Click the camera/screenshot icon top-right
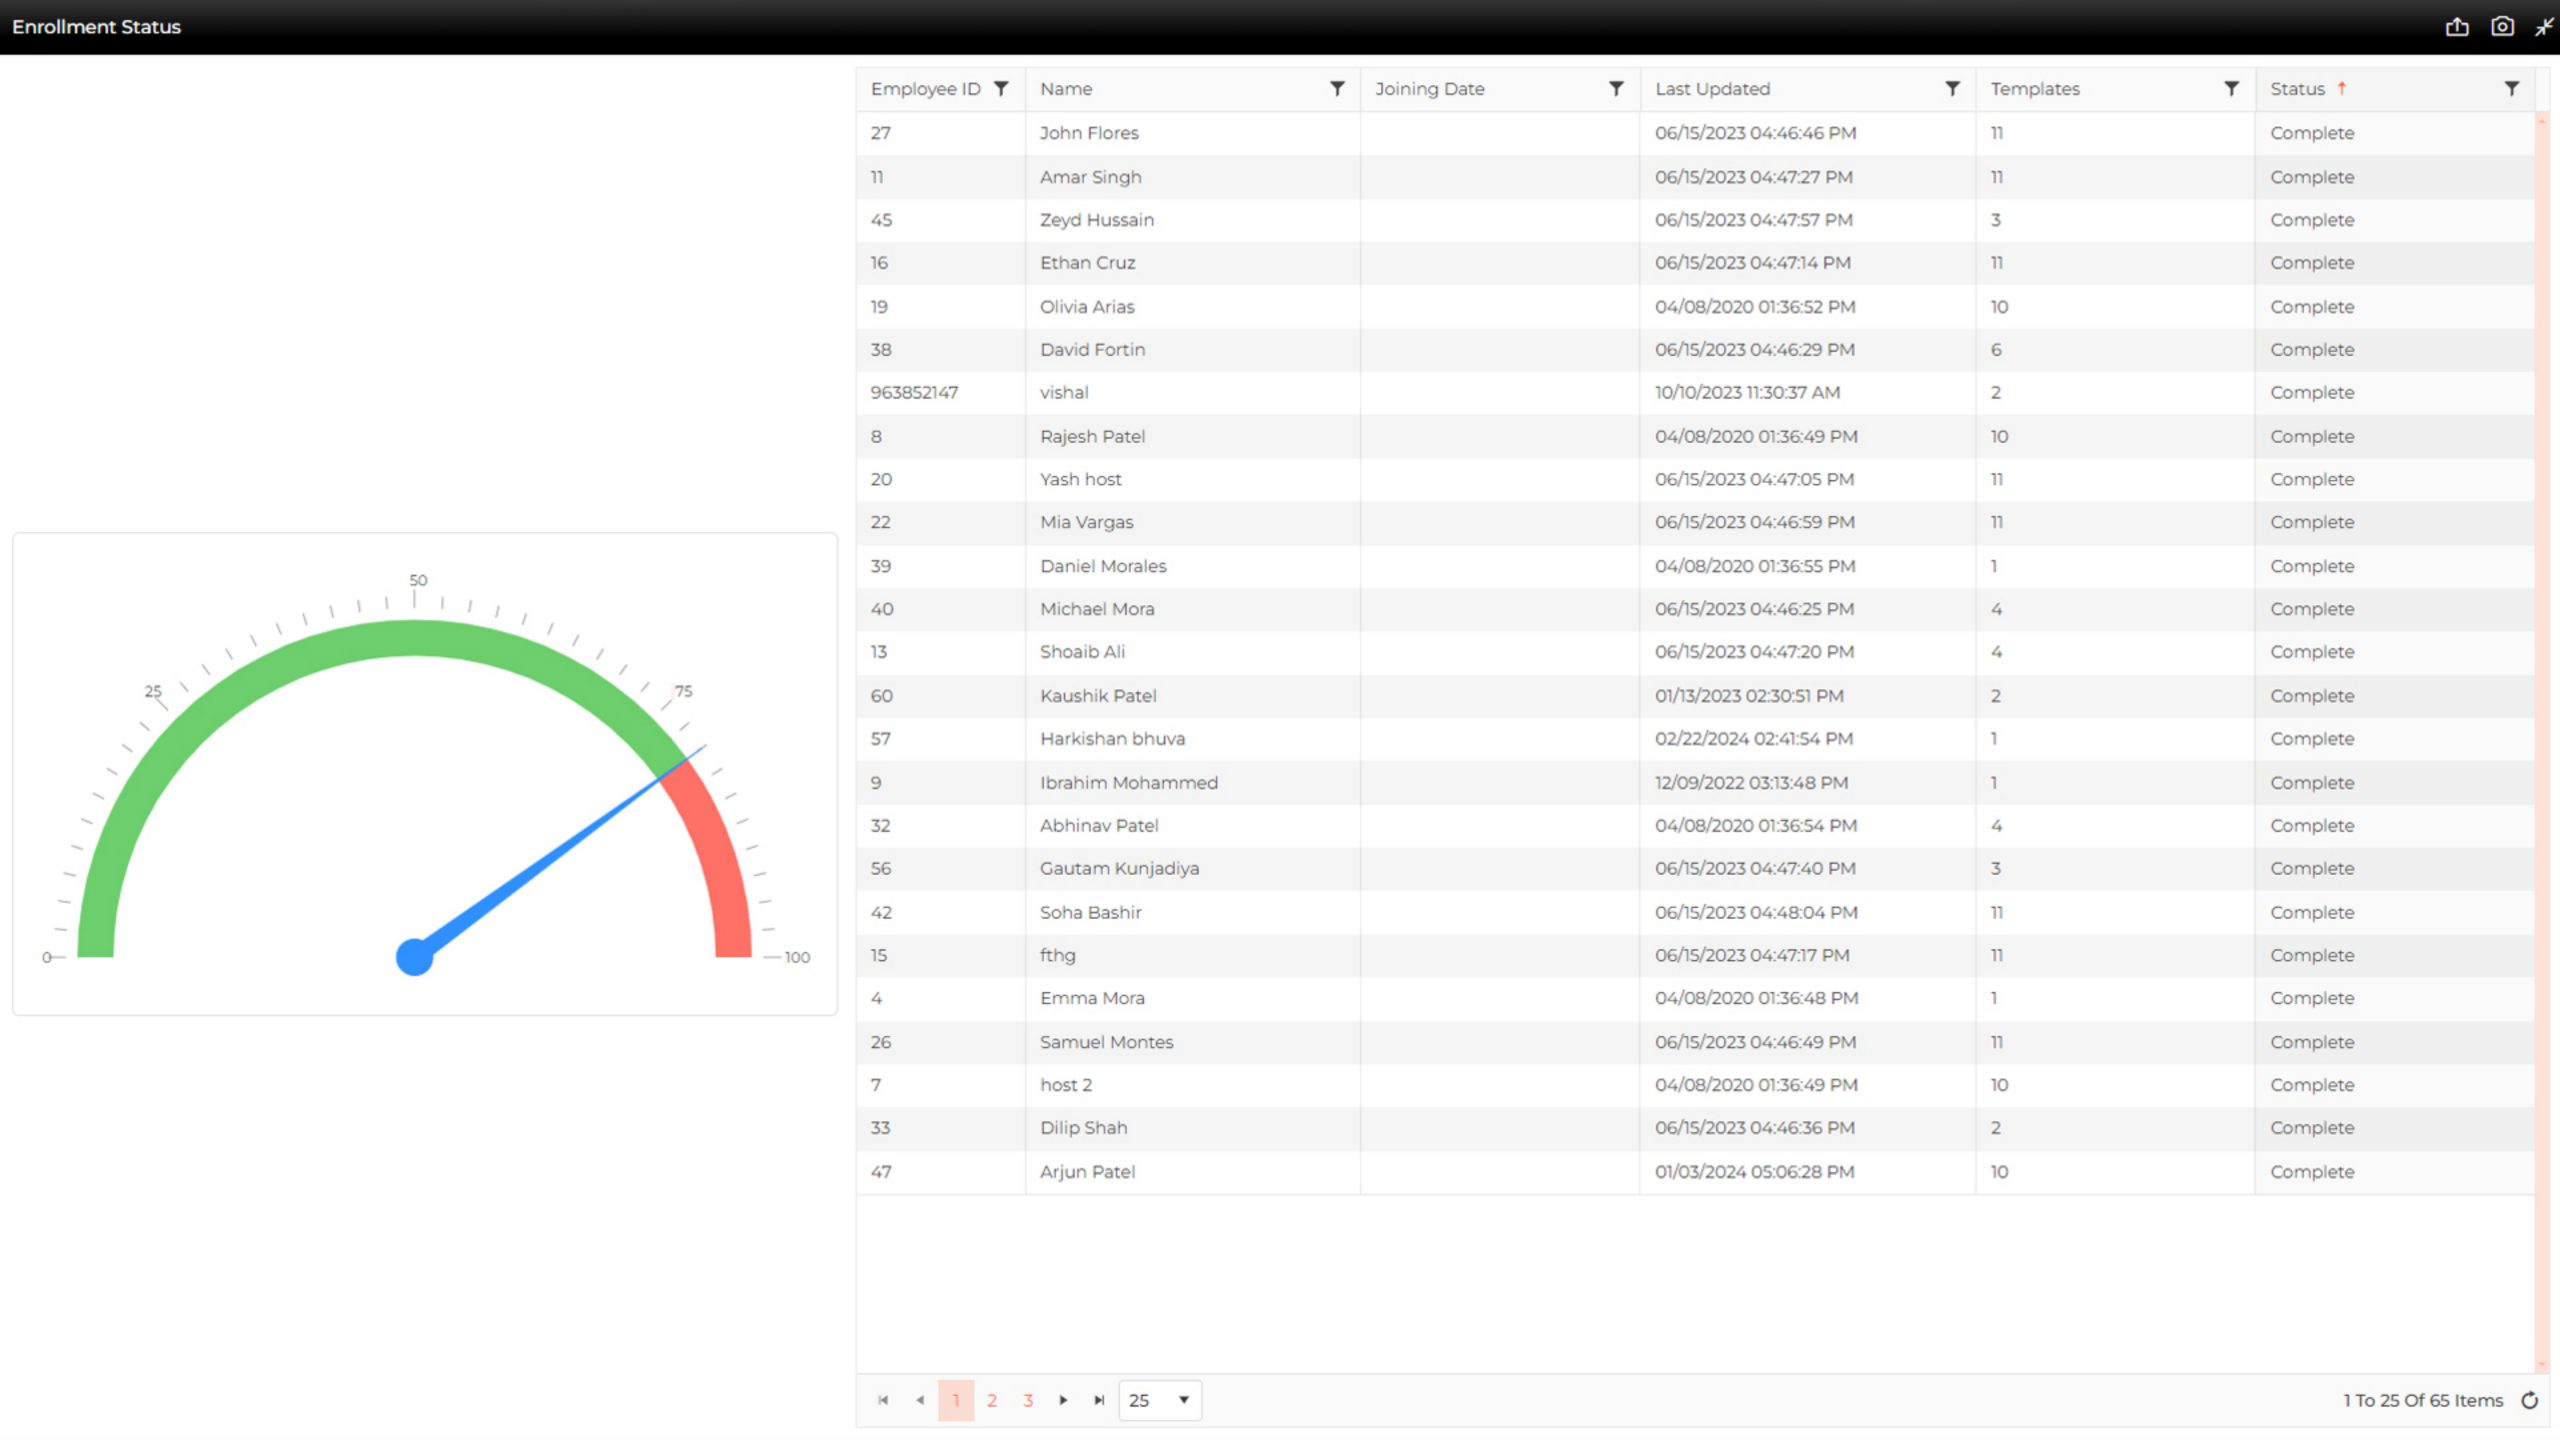Viewport: 2560px width, 1440px height. (x=2498, y=26)
